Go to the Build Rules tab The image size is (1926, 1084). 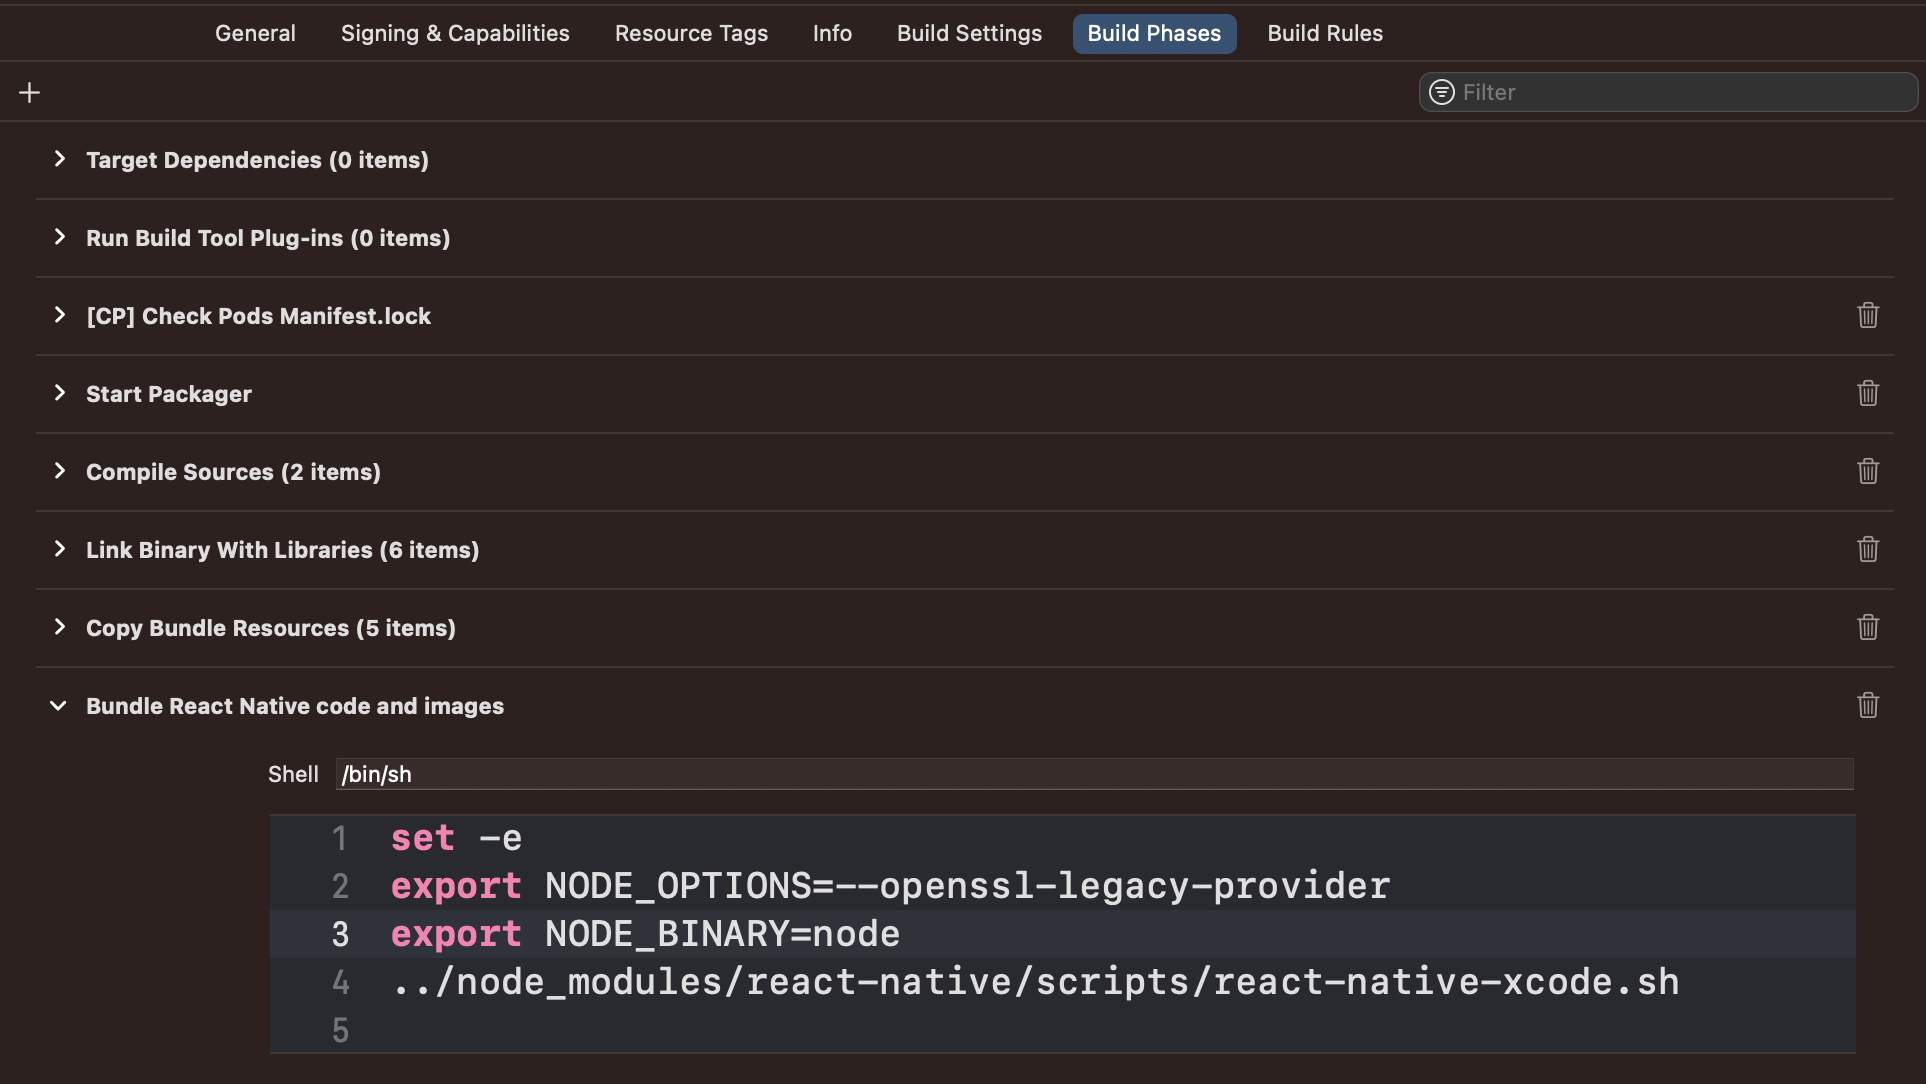point(1324,34)
